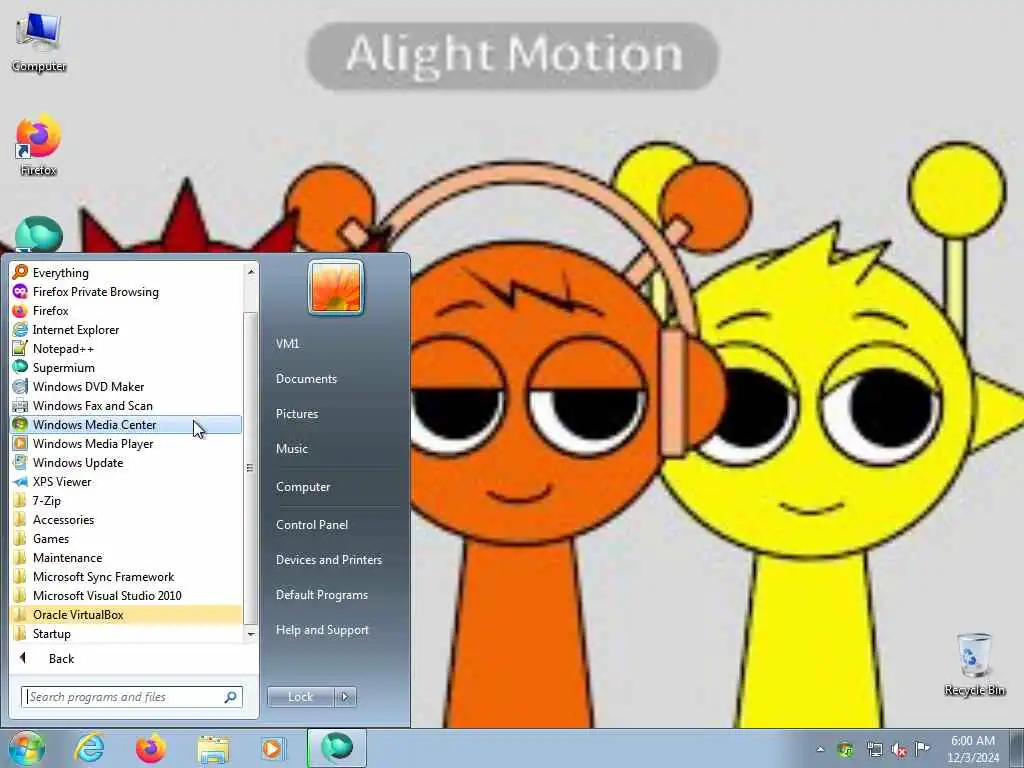The image size is (1024, 768).
Task: Open Internet Explorer from the taskbar
Action: pos(89,748)
